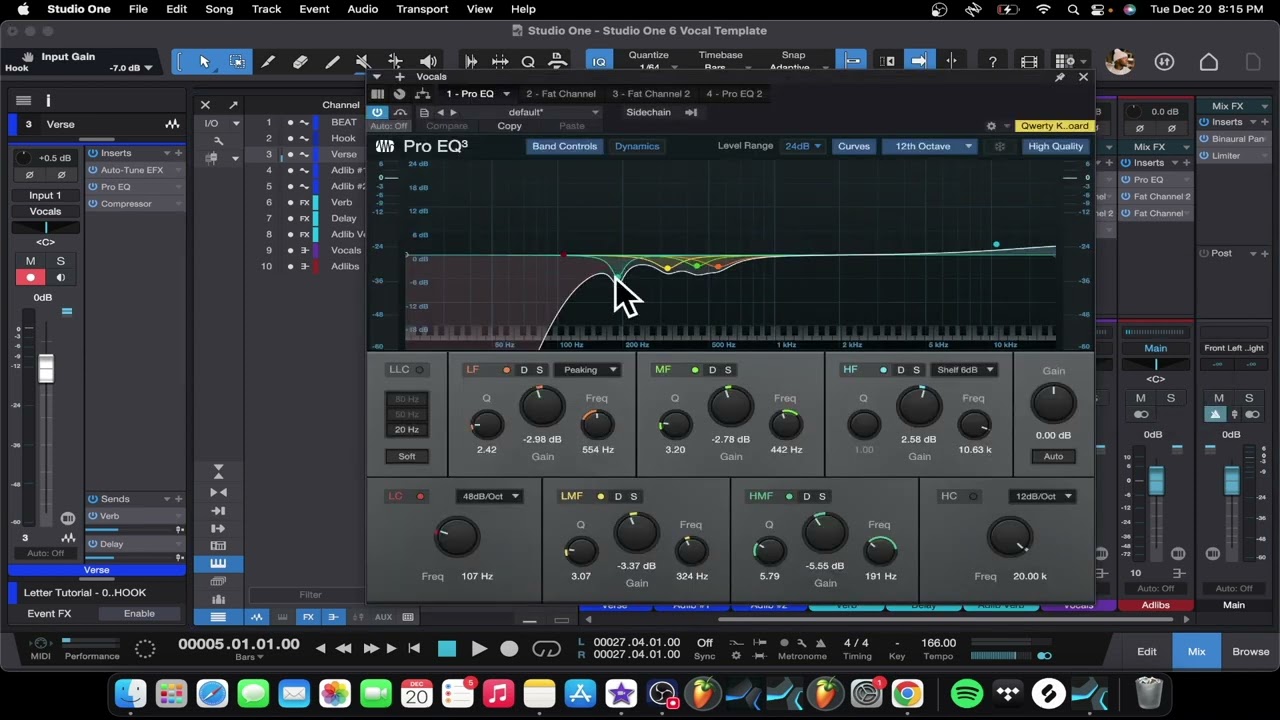The height and width of the screenshot is (720, 1280).
Task: Click the IQ quantize button
Action: coord(599,62)
